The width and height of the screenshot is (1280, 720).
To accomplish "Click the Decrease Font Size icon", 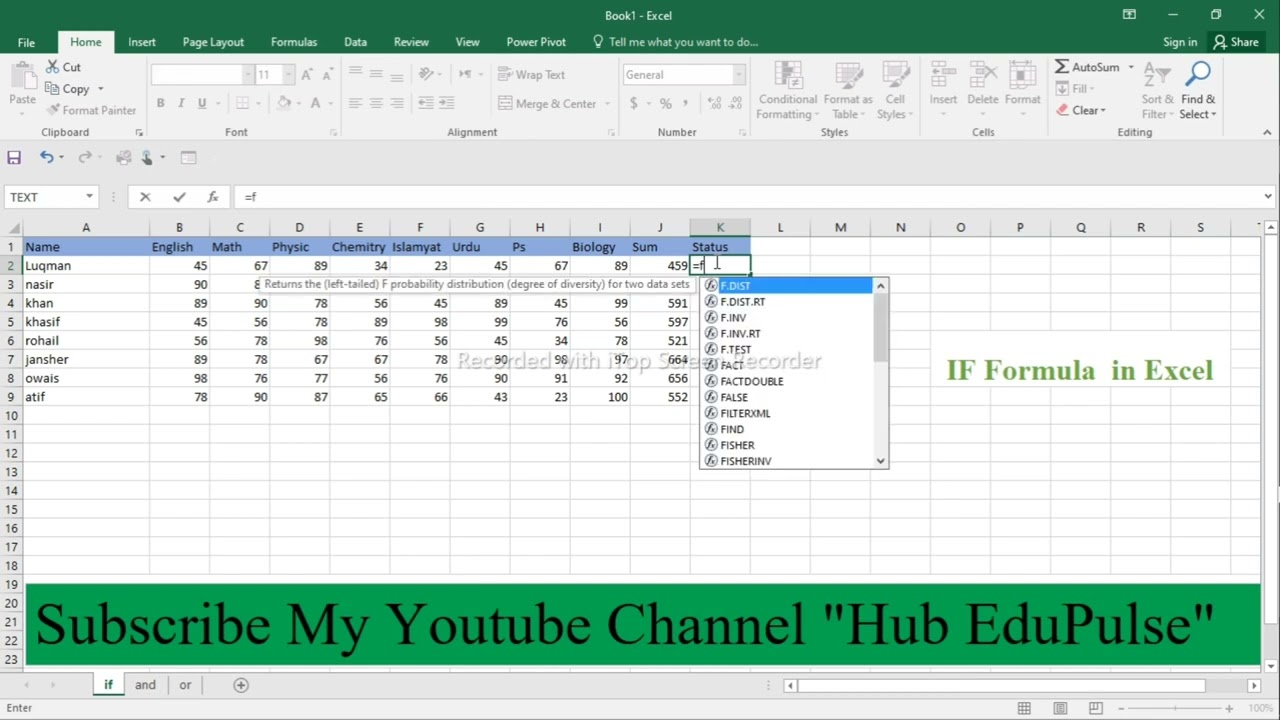I will coord(329,75).
